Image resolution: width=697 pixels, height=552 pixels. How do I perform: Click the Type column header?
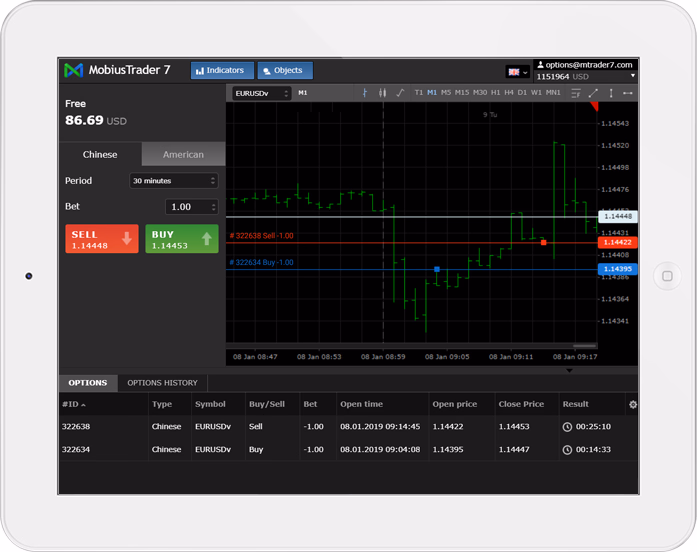point(162,404)
